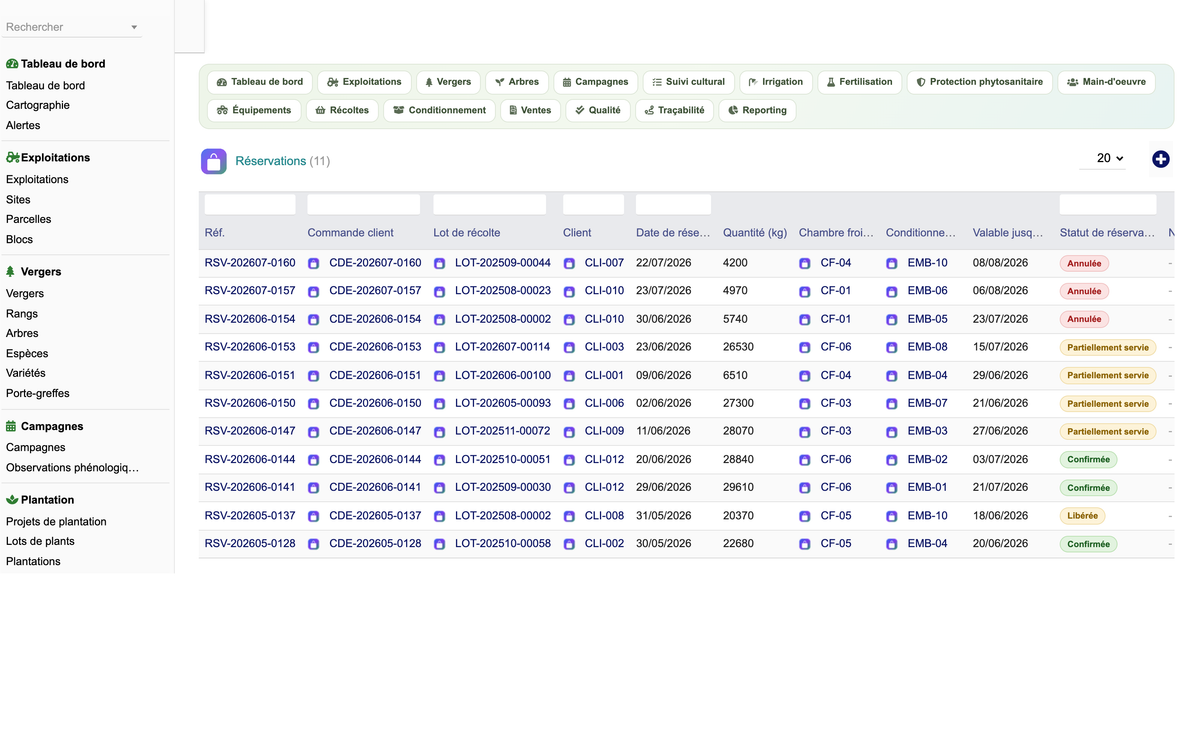The image size is (1200, 743).
Task: Open the Qualité tab
Action: coord(598,110)
